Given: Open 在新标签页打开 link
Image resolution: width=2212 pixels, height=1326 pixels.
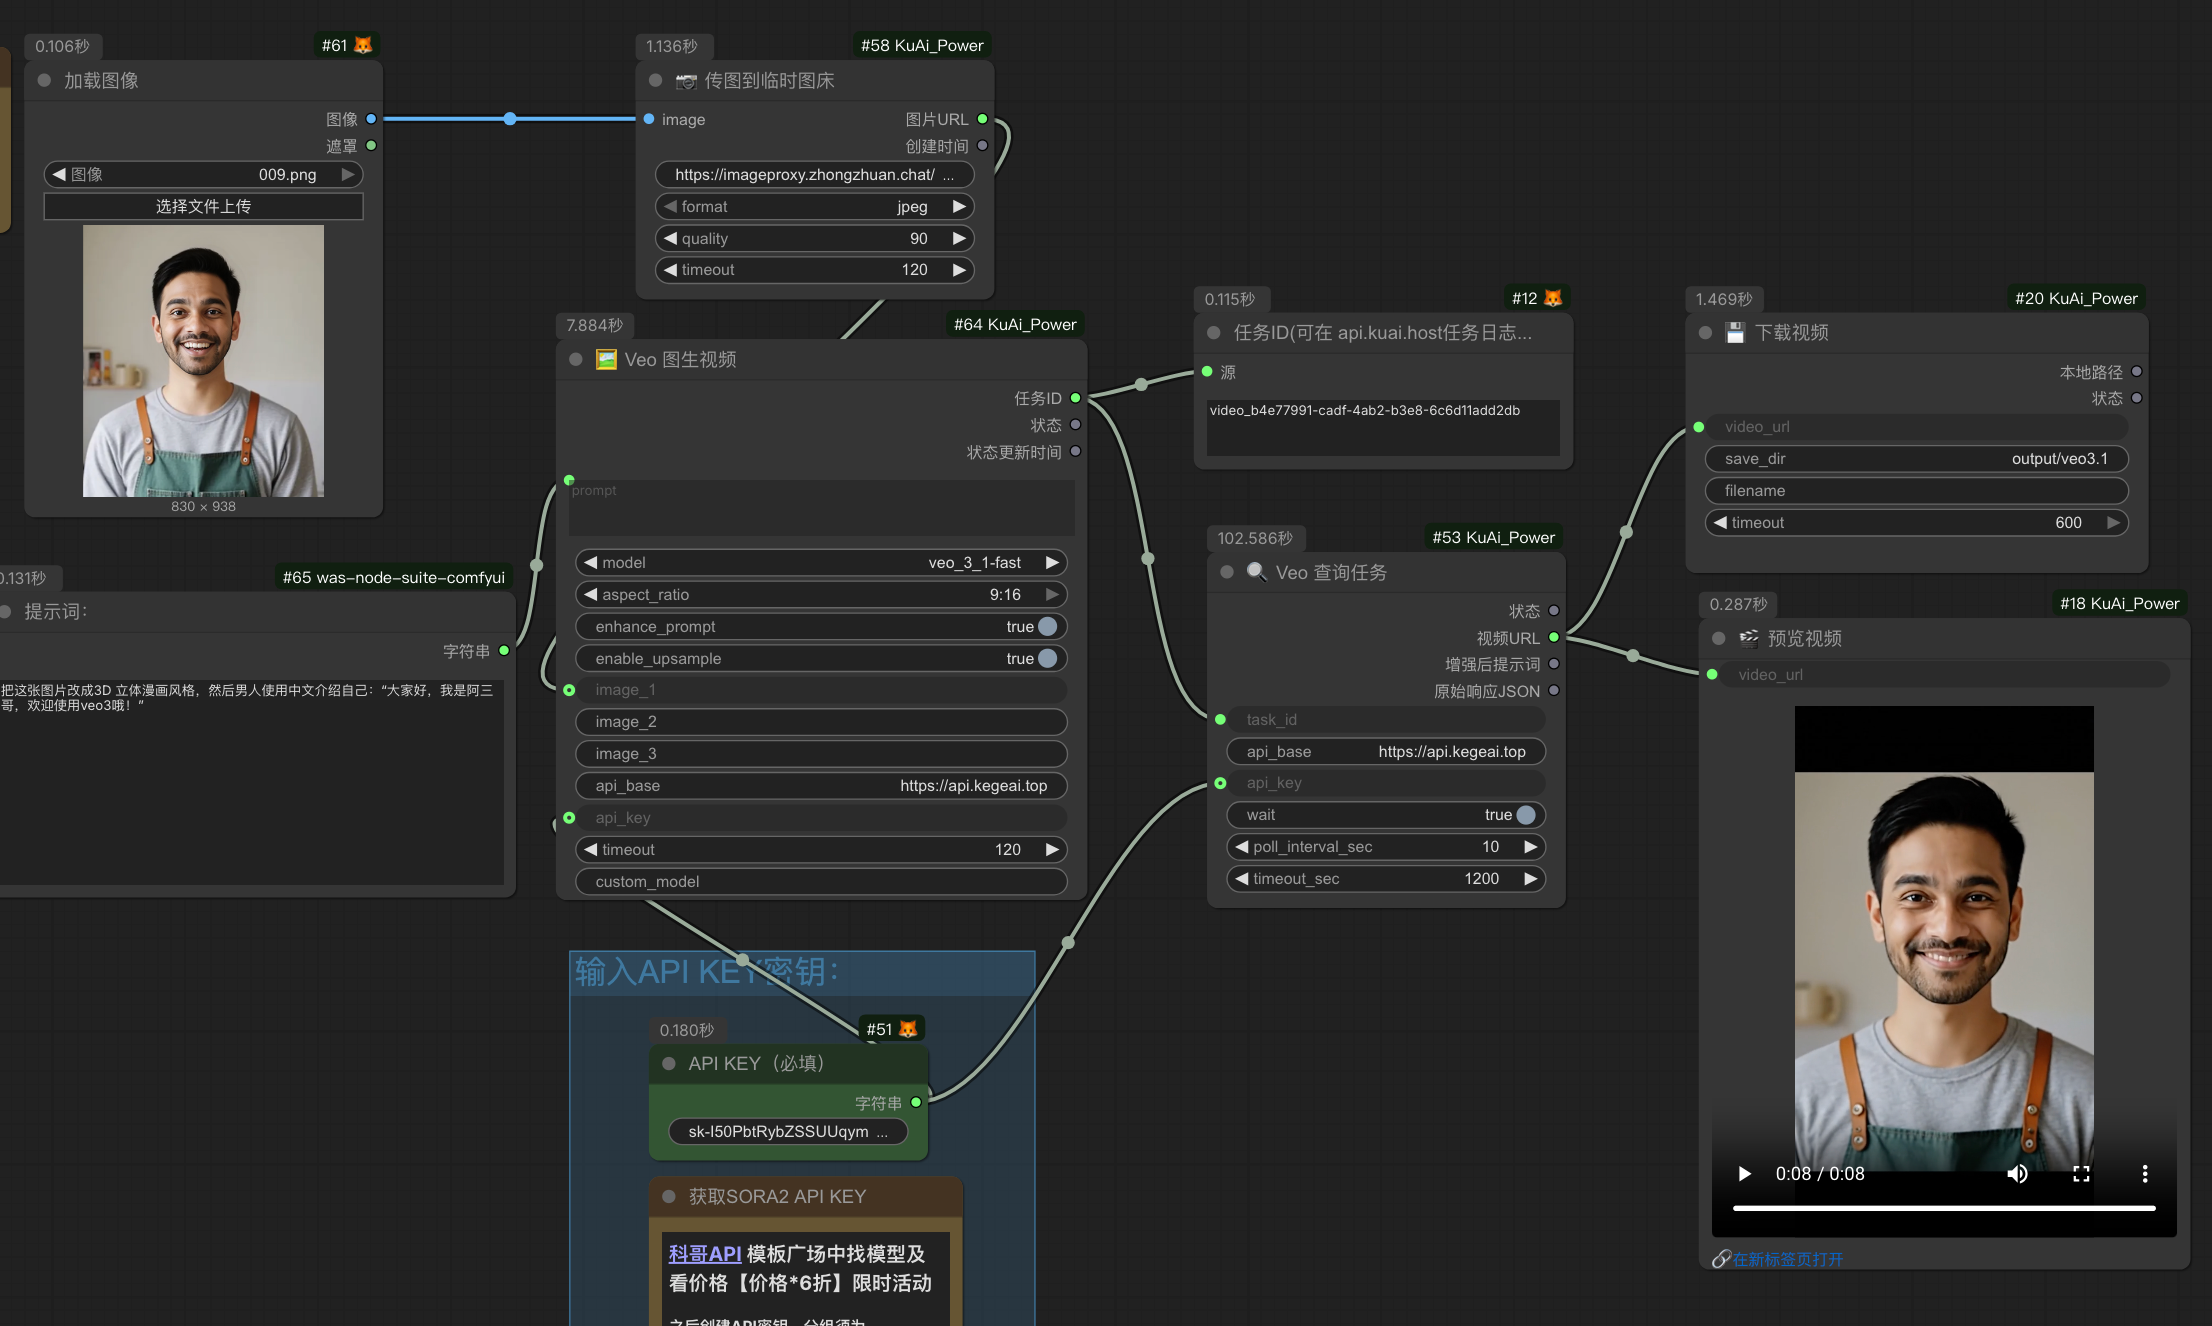Looking at the screenshot, I should pos(1787,1259).
